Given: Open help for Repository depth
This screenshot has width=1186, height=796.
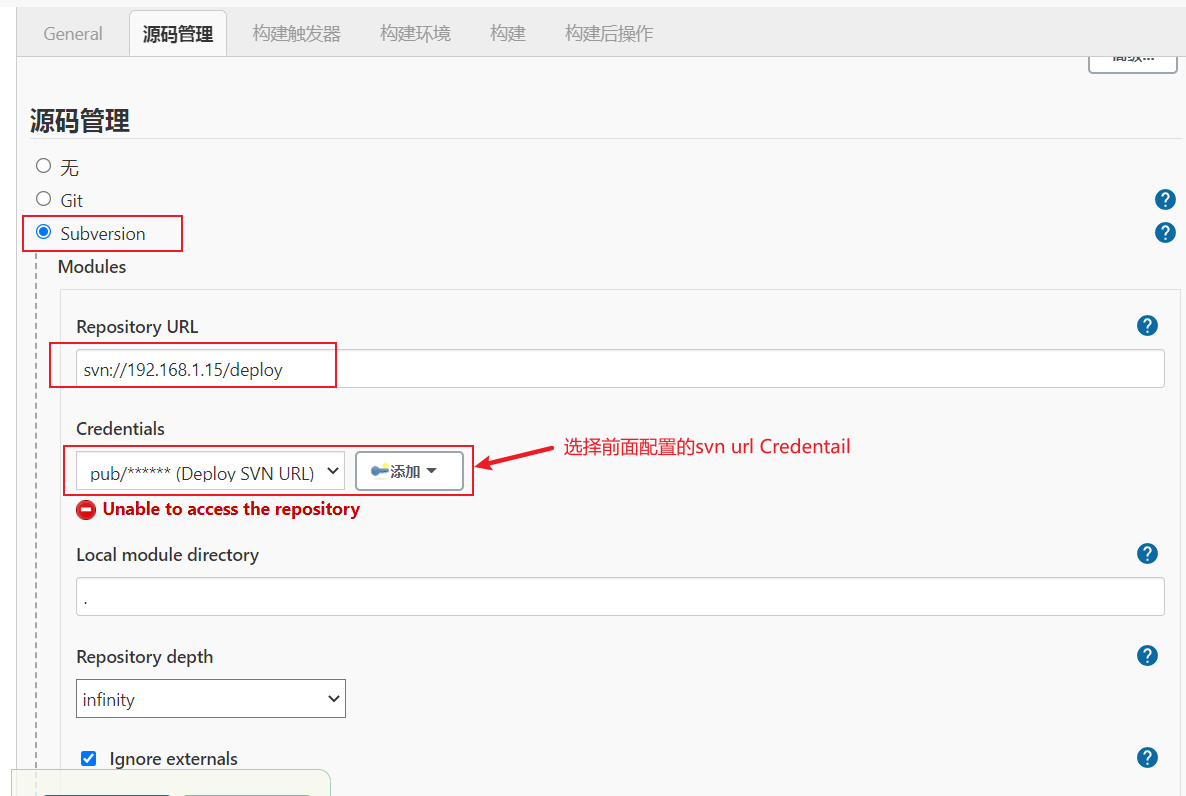Looking at the screenshot, I should point(1147,655).
